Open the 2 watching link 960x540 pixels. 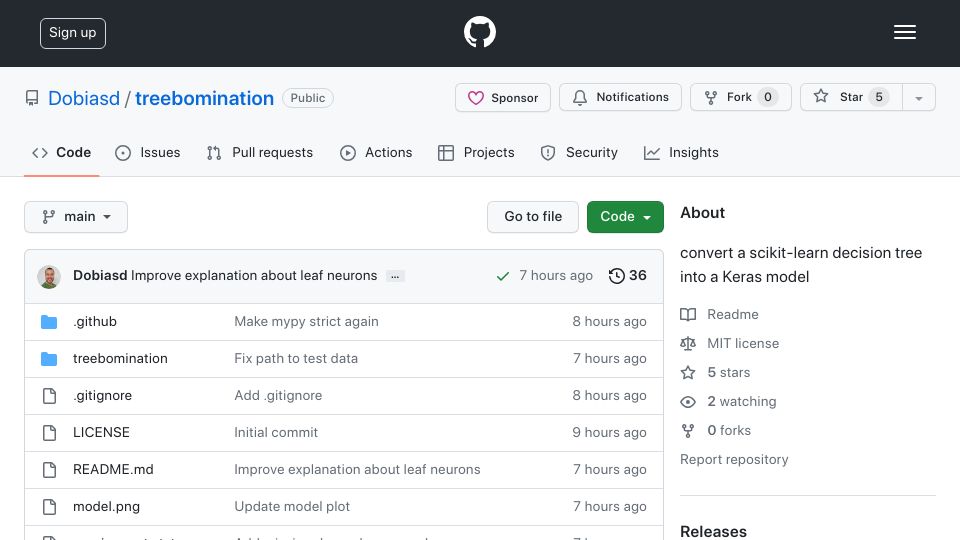tap(741, 402)
